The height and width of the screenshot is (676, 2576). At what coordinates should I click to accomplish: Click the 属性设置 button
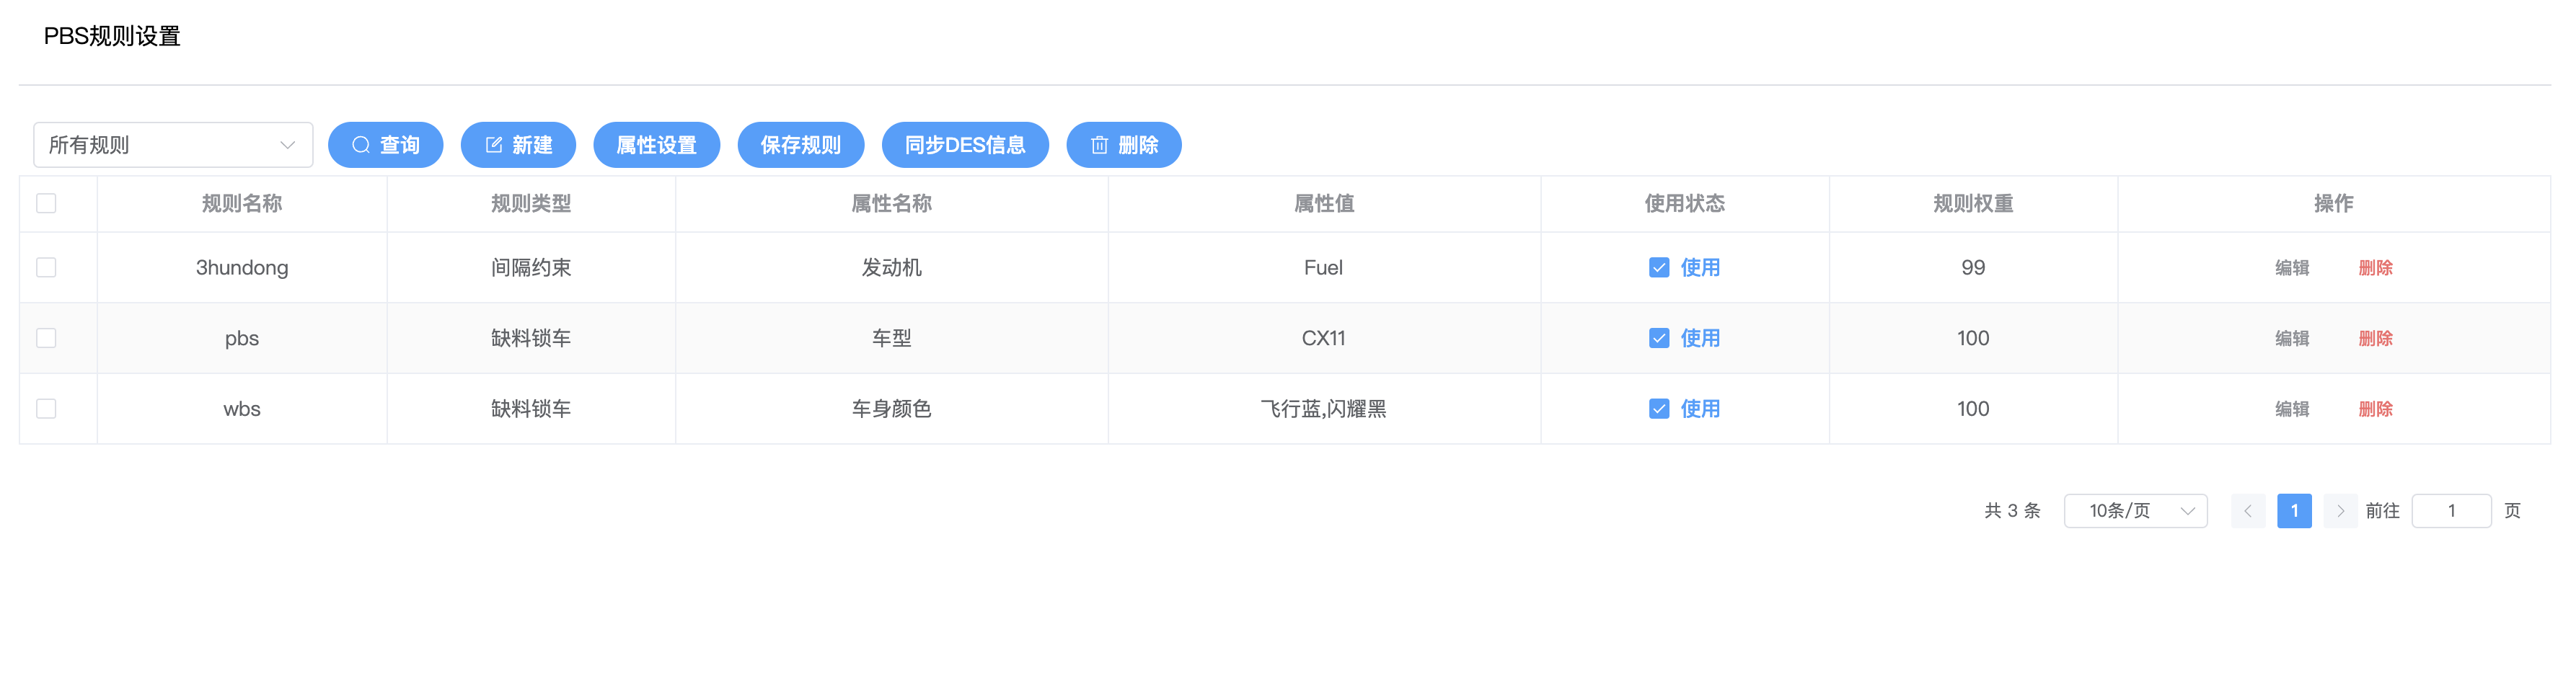[x=656, y=145]
